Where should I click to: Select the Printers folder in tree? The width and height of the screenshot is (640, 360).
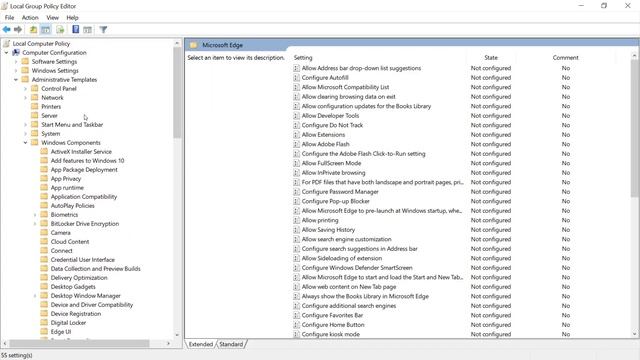click(51, 107)
